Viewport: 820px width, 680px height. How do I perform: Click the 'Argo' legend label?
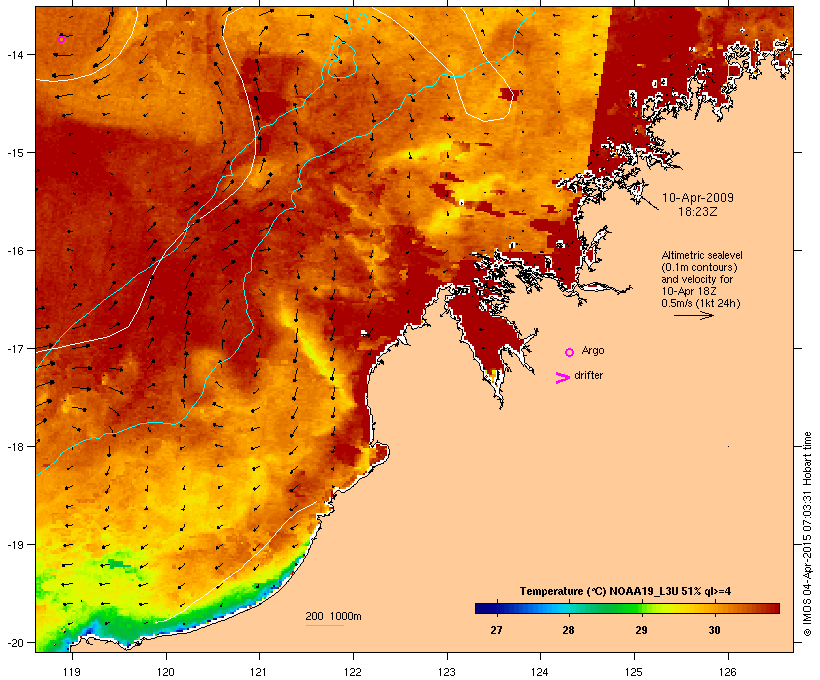click(x=593, y=350)
